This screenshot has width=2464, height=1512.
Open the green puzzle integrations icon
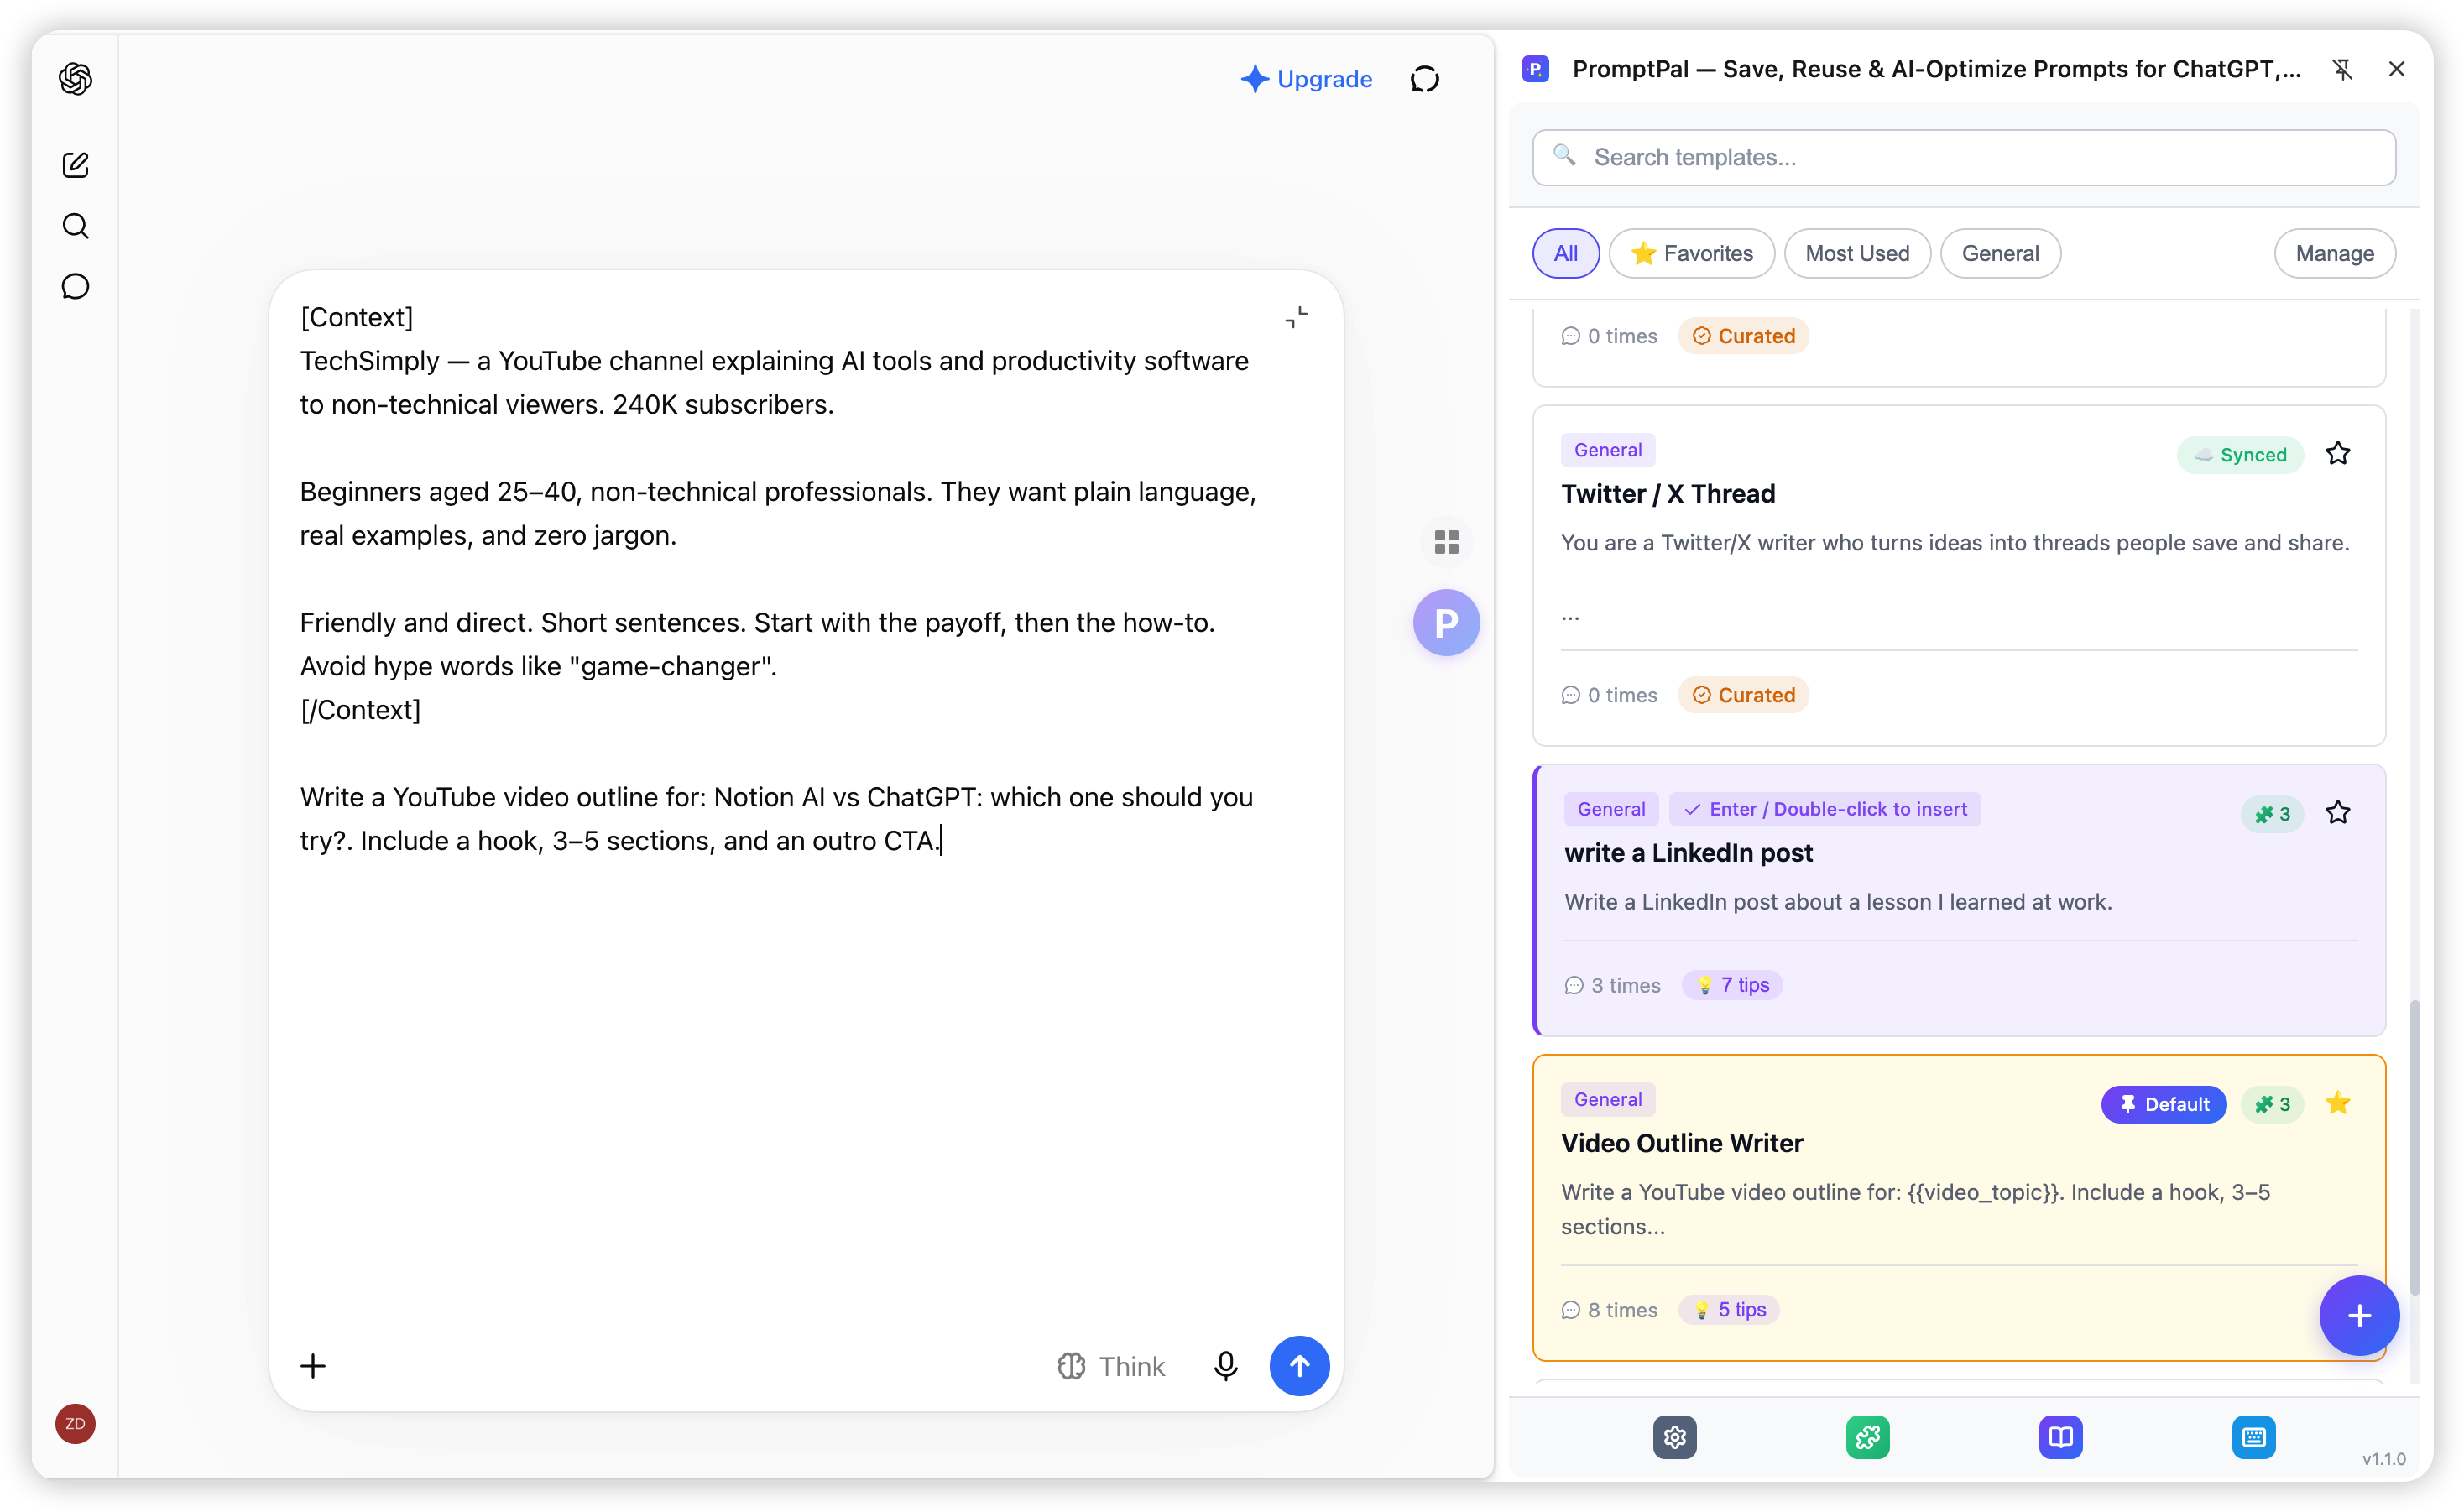pos(1868,1437)
